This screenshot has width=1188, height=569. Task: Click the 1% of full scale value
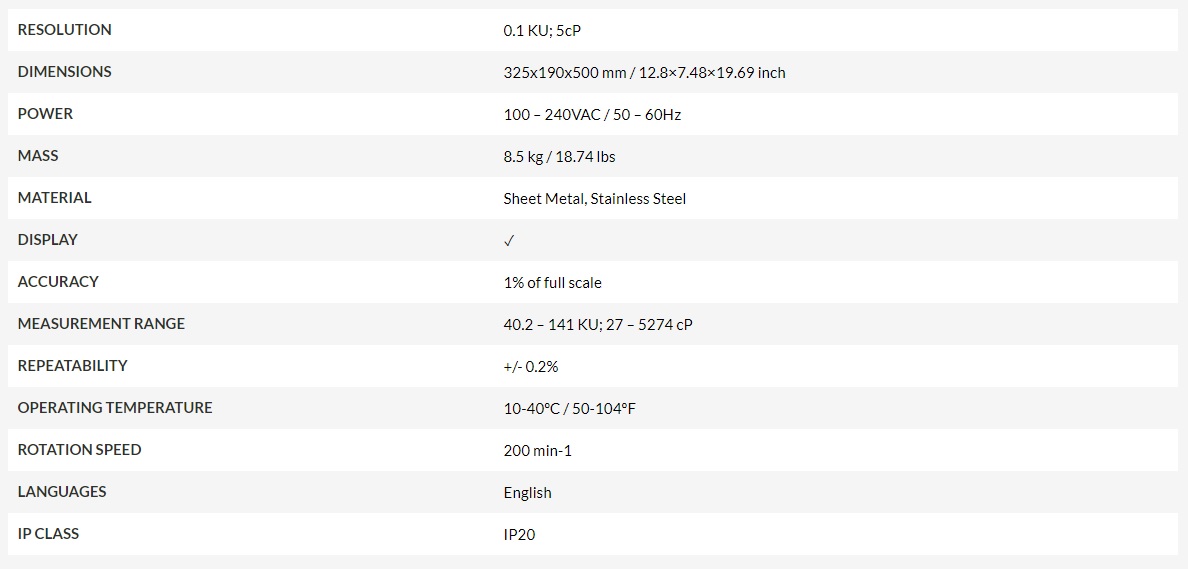(552, 283)
